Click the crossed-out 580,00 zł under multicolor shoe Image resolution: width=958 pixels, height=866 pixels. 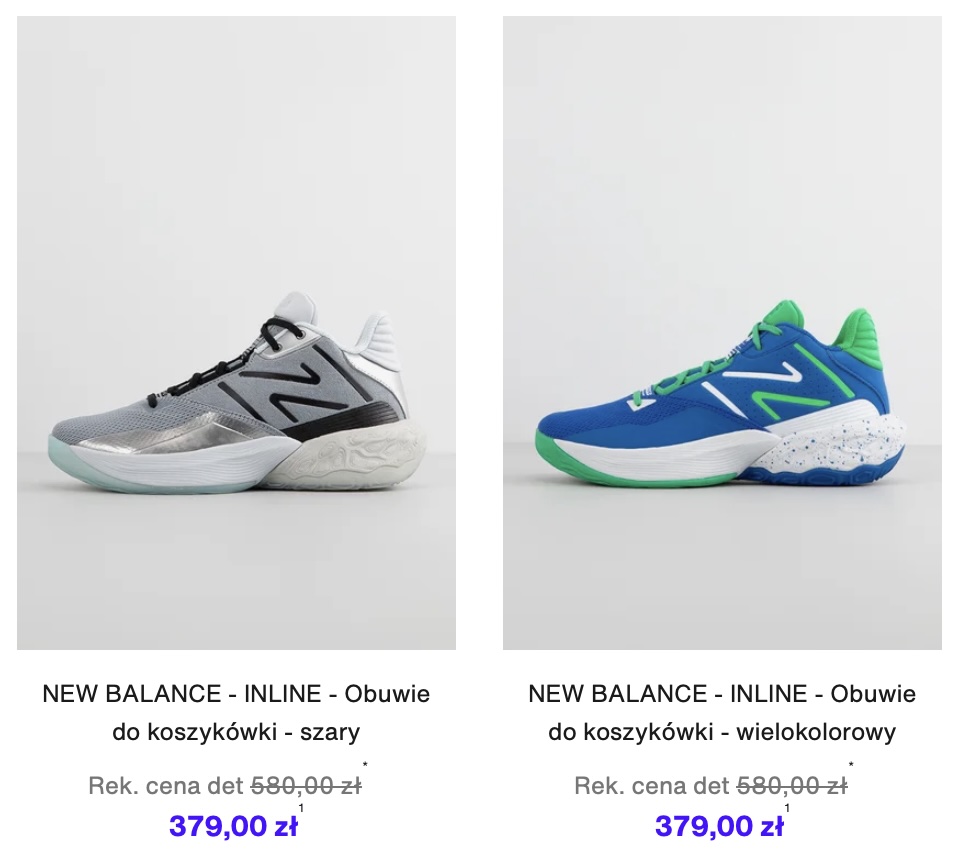792,785
